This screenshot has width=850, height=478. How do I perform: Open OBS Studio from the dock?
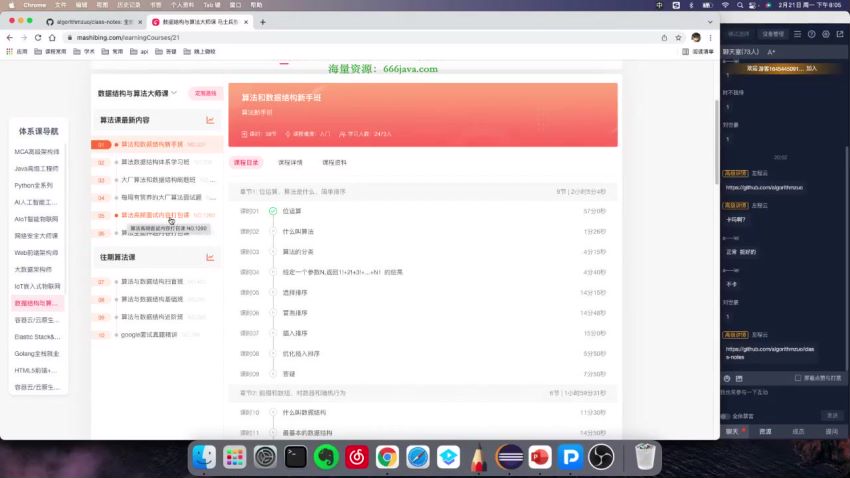[601, 457]
